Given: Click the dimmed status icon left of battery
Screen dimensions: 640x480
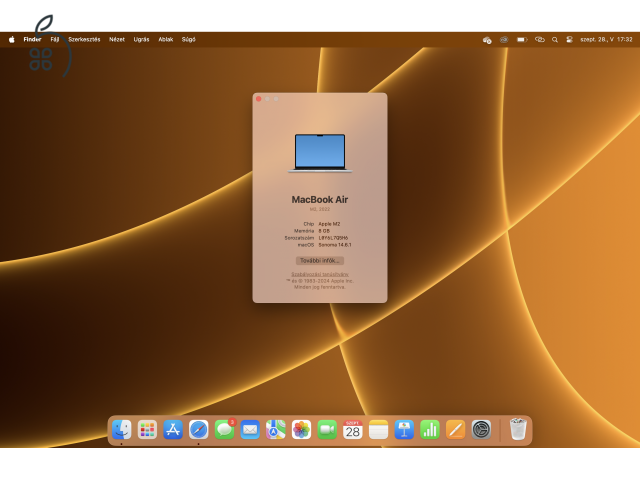Looking at the screenshot, I should pos(504,40).
